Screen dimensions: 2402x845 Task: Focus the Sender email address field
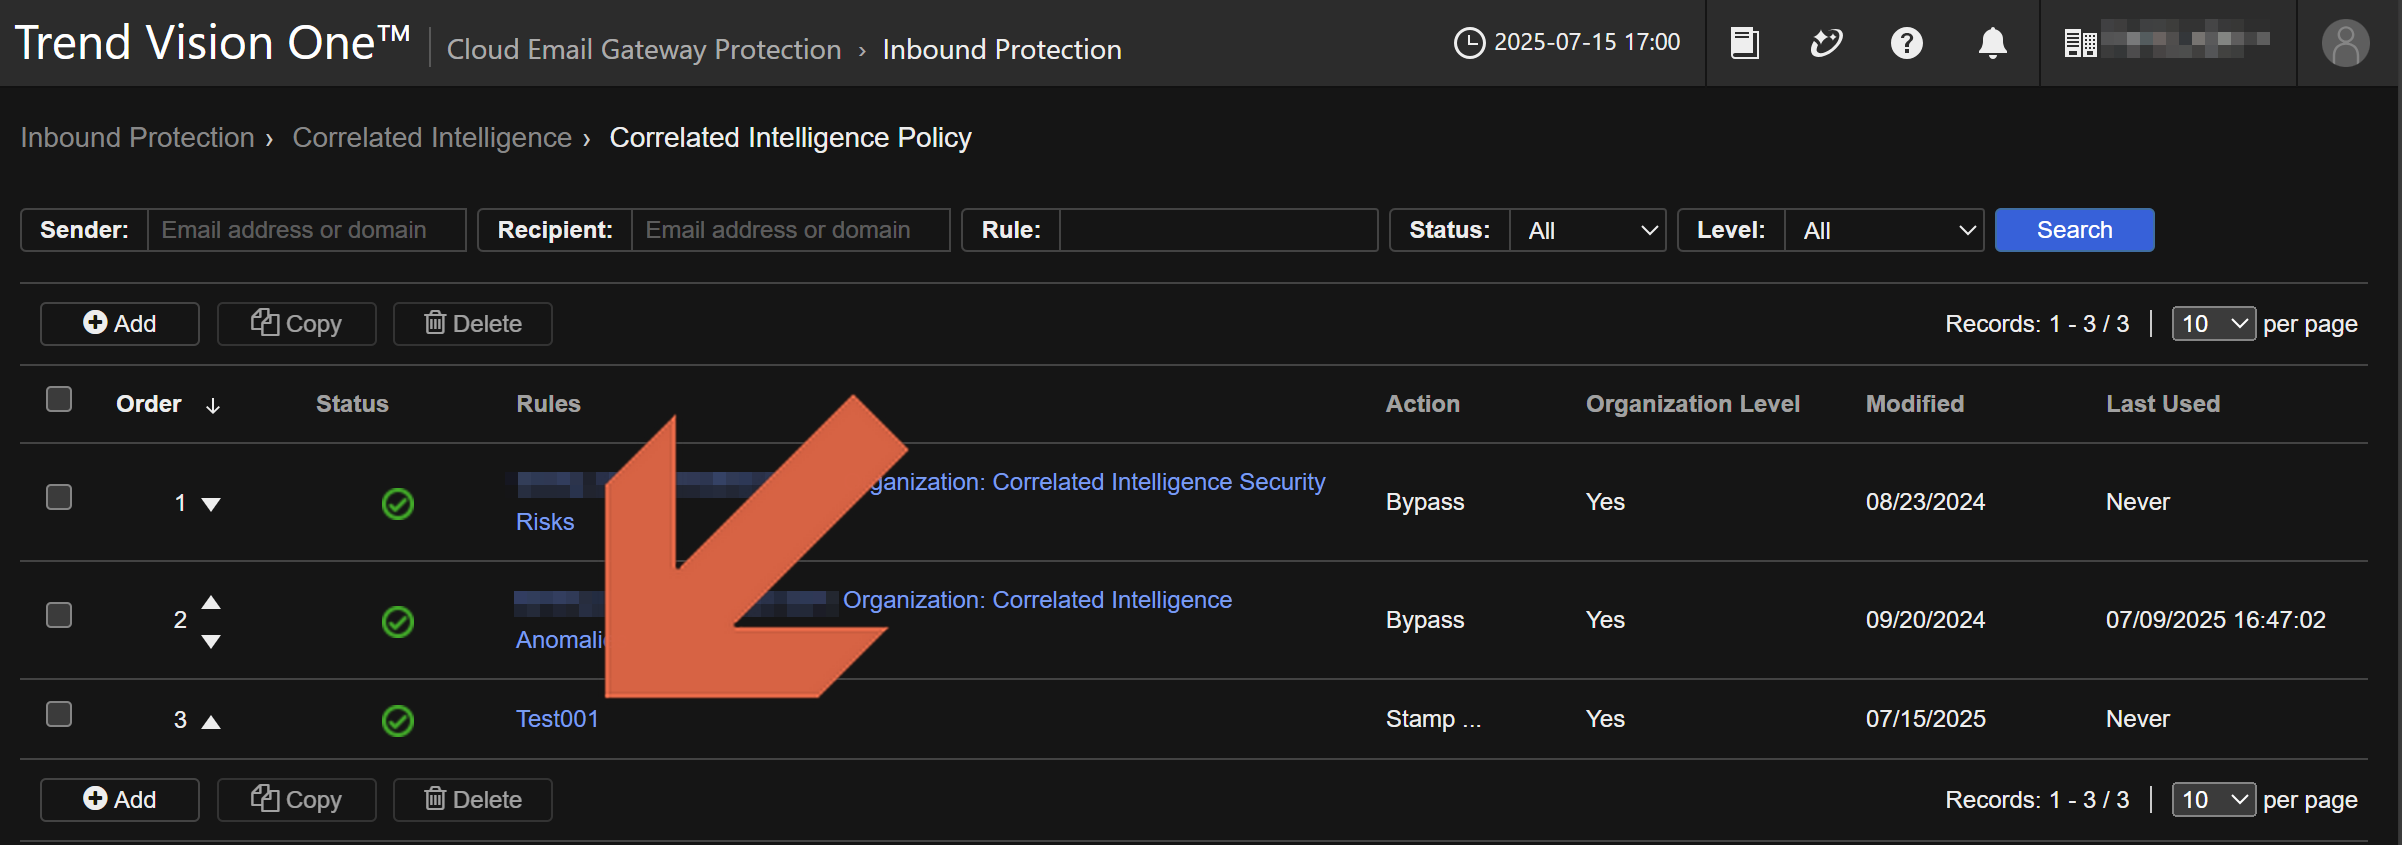click(305, 230)
